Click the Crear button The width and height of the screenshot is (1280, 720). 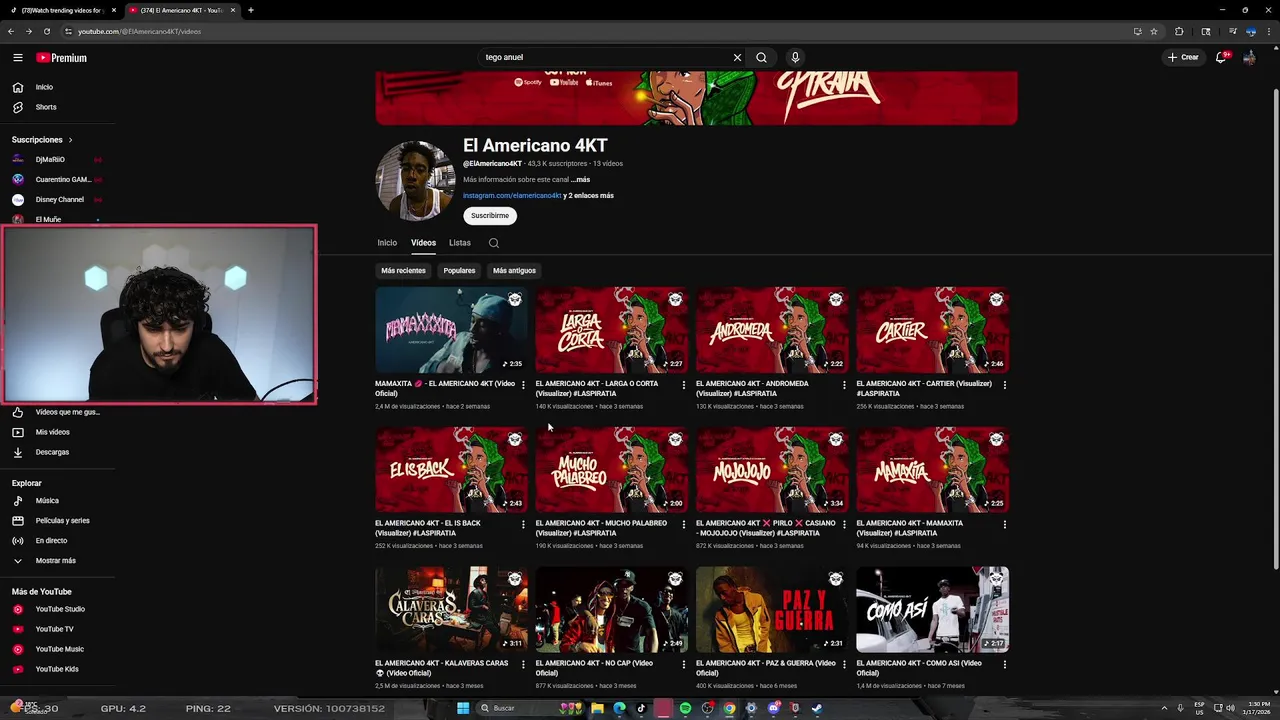coord(1183,57)
